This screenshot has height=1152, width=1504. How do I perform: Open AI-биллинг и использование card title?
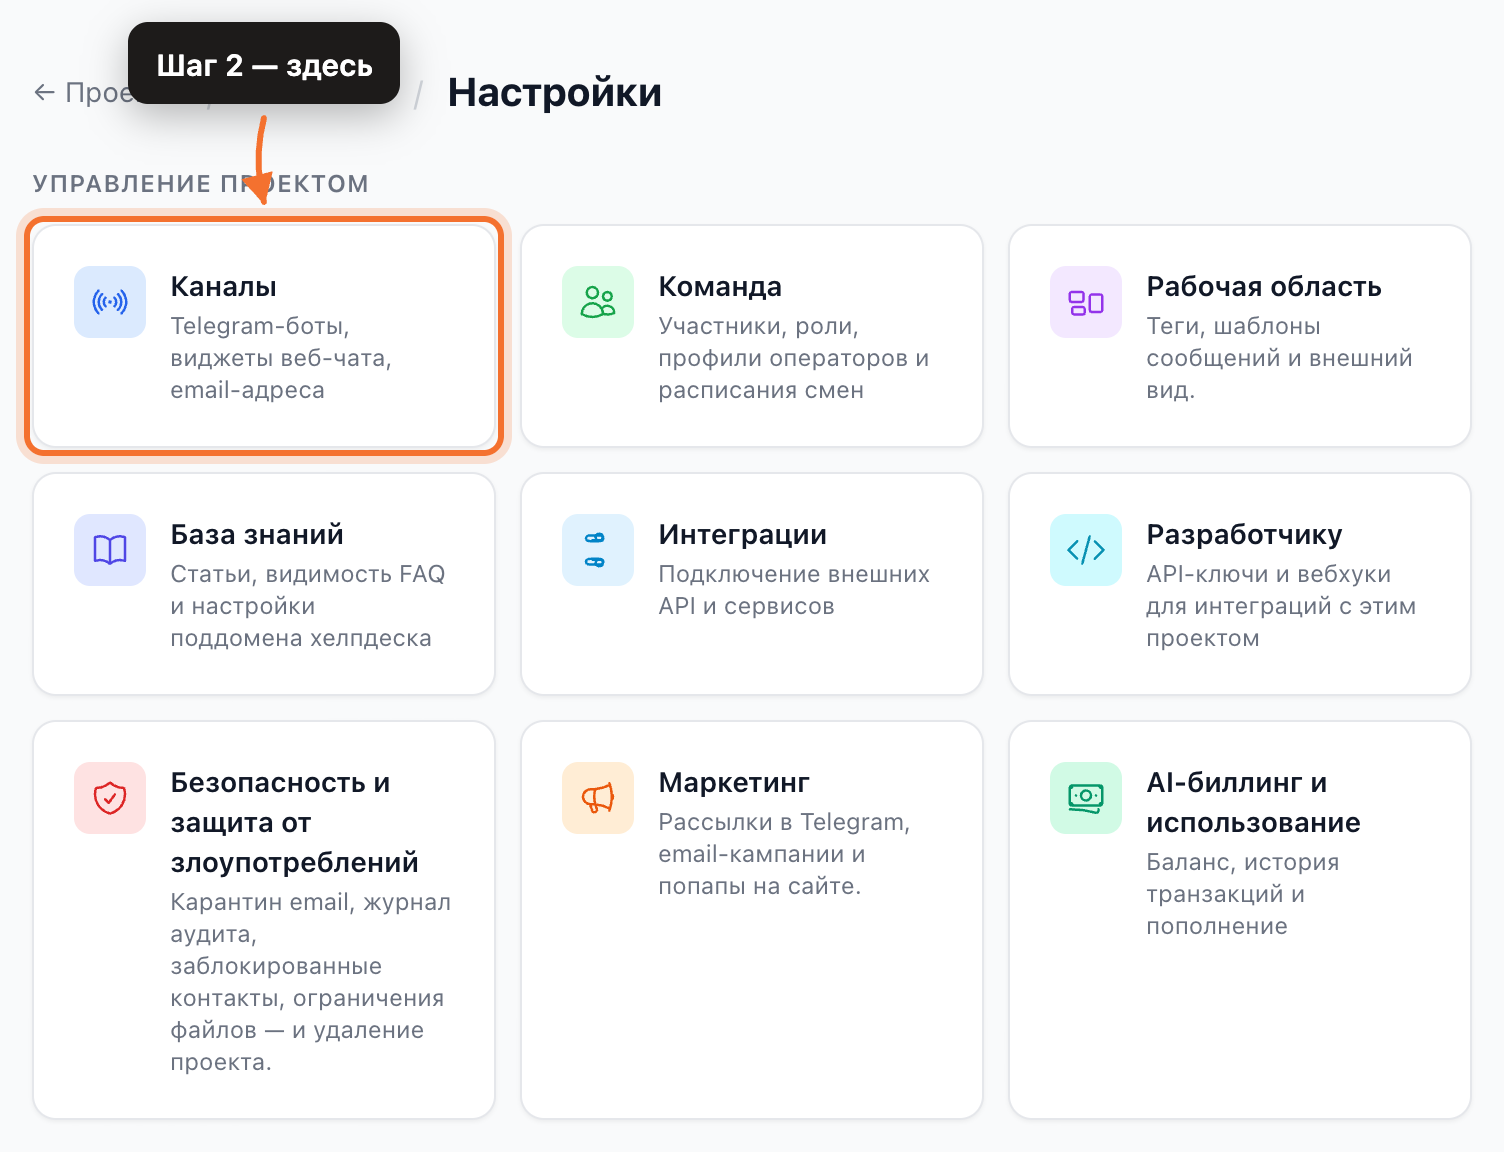[x=1253, y=802]
